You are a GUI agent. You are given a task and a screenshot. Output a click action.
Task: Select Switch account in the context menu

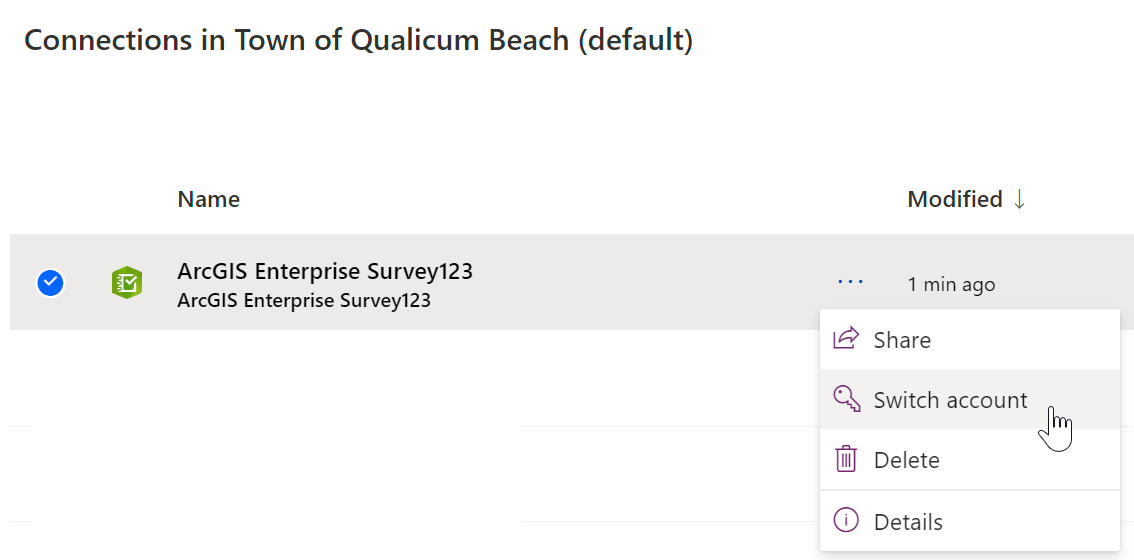click(x=950, y=400)
